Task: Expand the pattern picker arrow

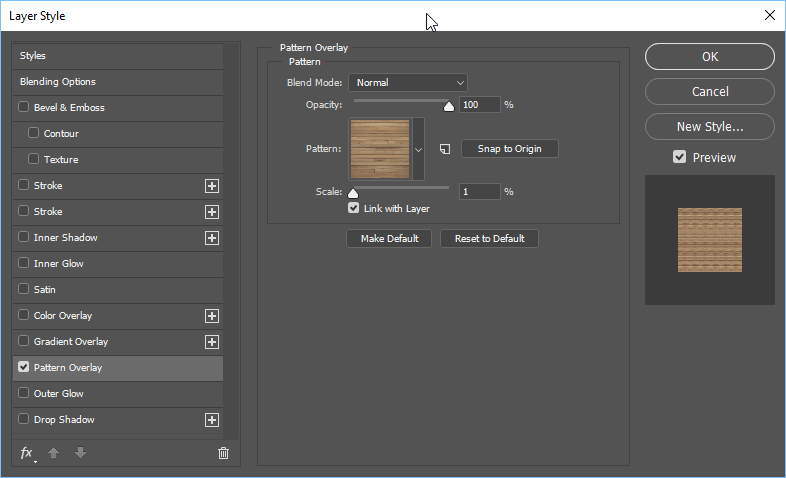Action: pos(419,149)
